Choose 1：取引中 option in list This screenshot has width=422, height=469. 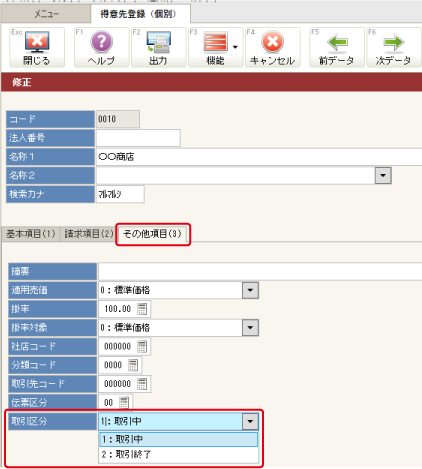(x=178, y=439)
